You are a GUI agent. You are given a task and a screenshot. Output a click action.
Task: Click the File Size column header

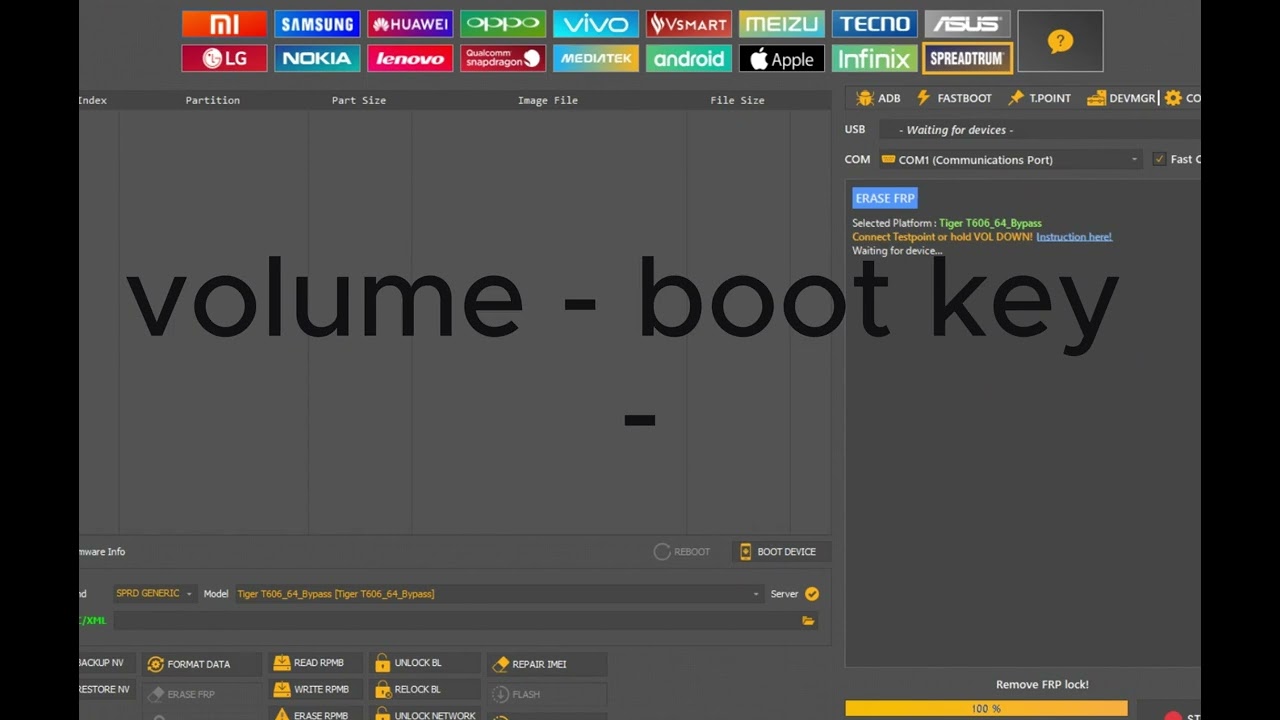pyautogui.click(x=738, y=100)
